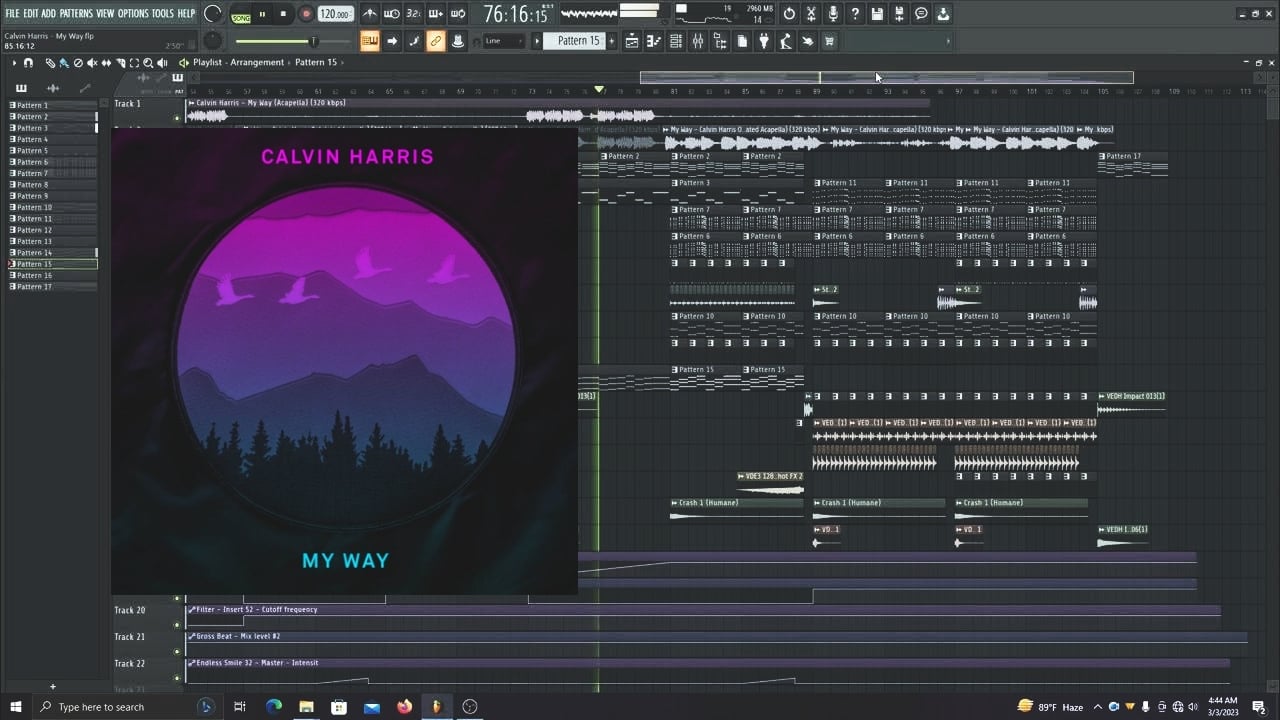This screenshot has height=720, width=1280.
Task: Toggle typing keyboard to piano
Action: (x=370, y=41)
